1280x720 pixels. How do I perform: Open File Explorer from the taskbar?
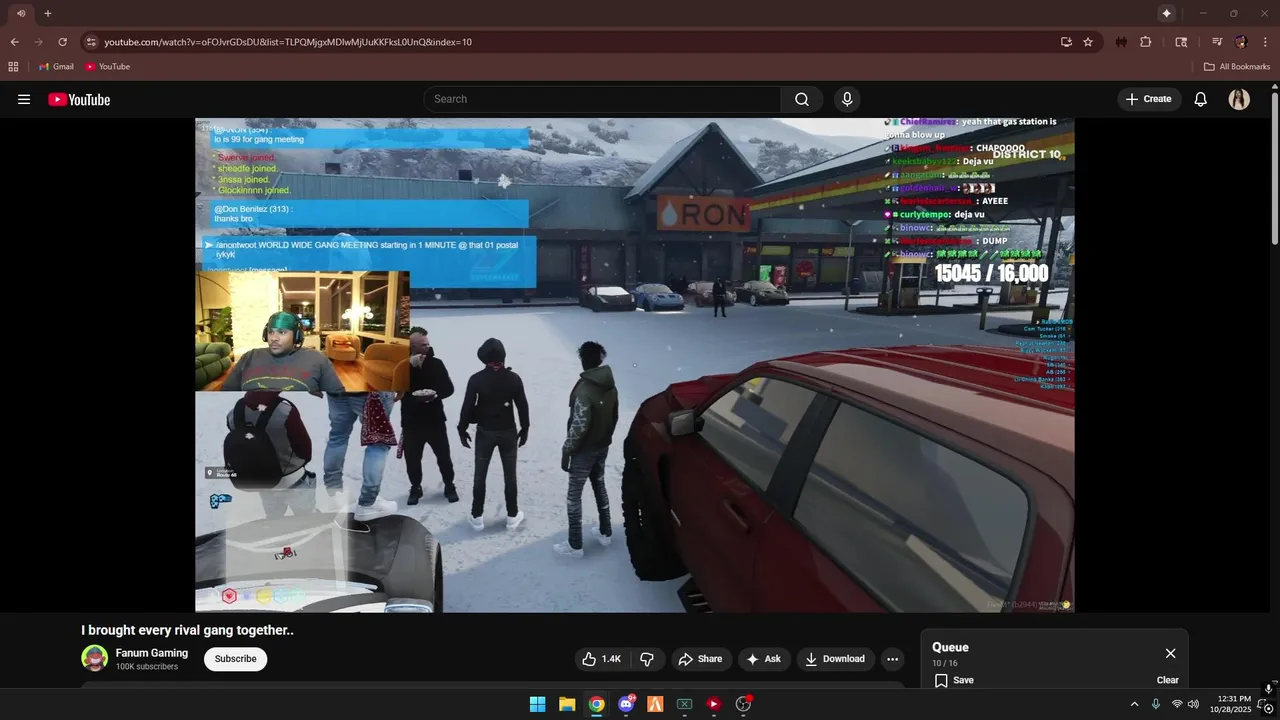567,704
